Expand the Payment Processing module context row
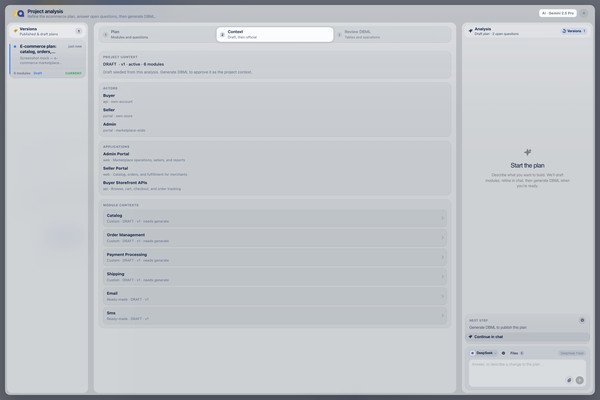The height and width of the screenshot is (400, 600). [275, 257]
